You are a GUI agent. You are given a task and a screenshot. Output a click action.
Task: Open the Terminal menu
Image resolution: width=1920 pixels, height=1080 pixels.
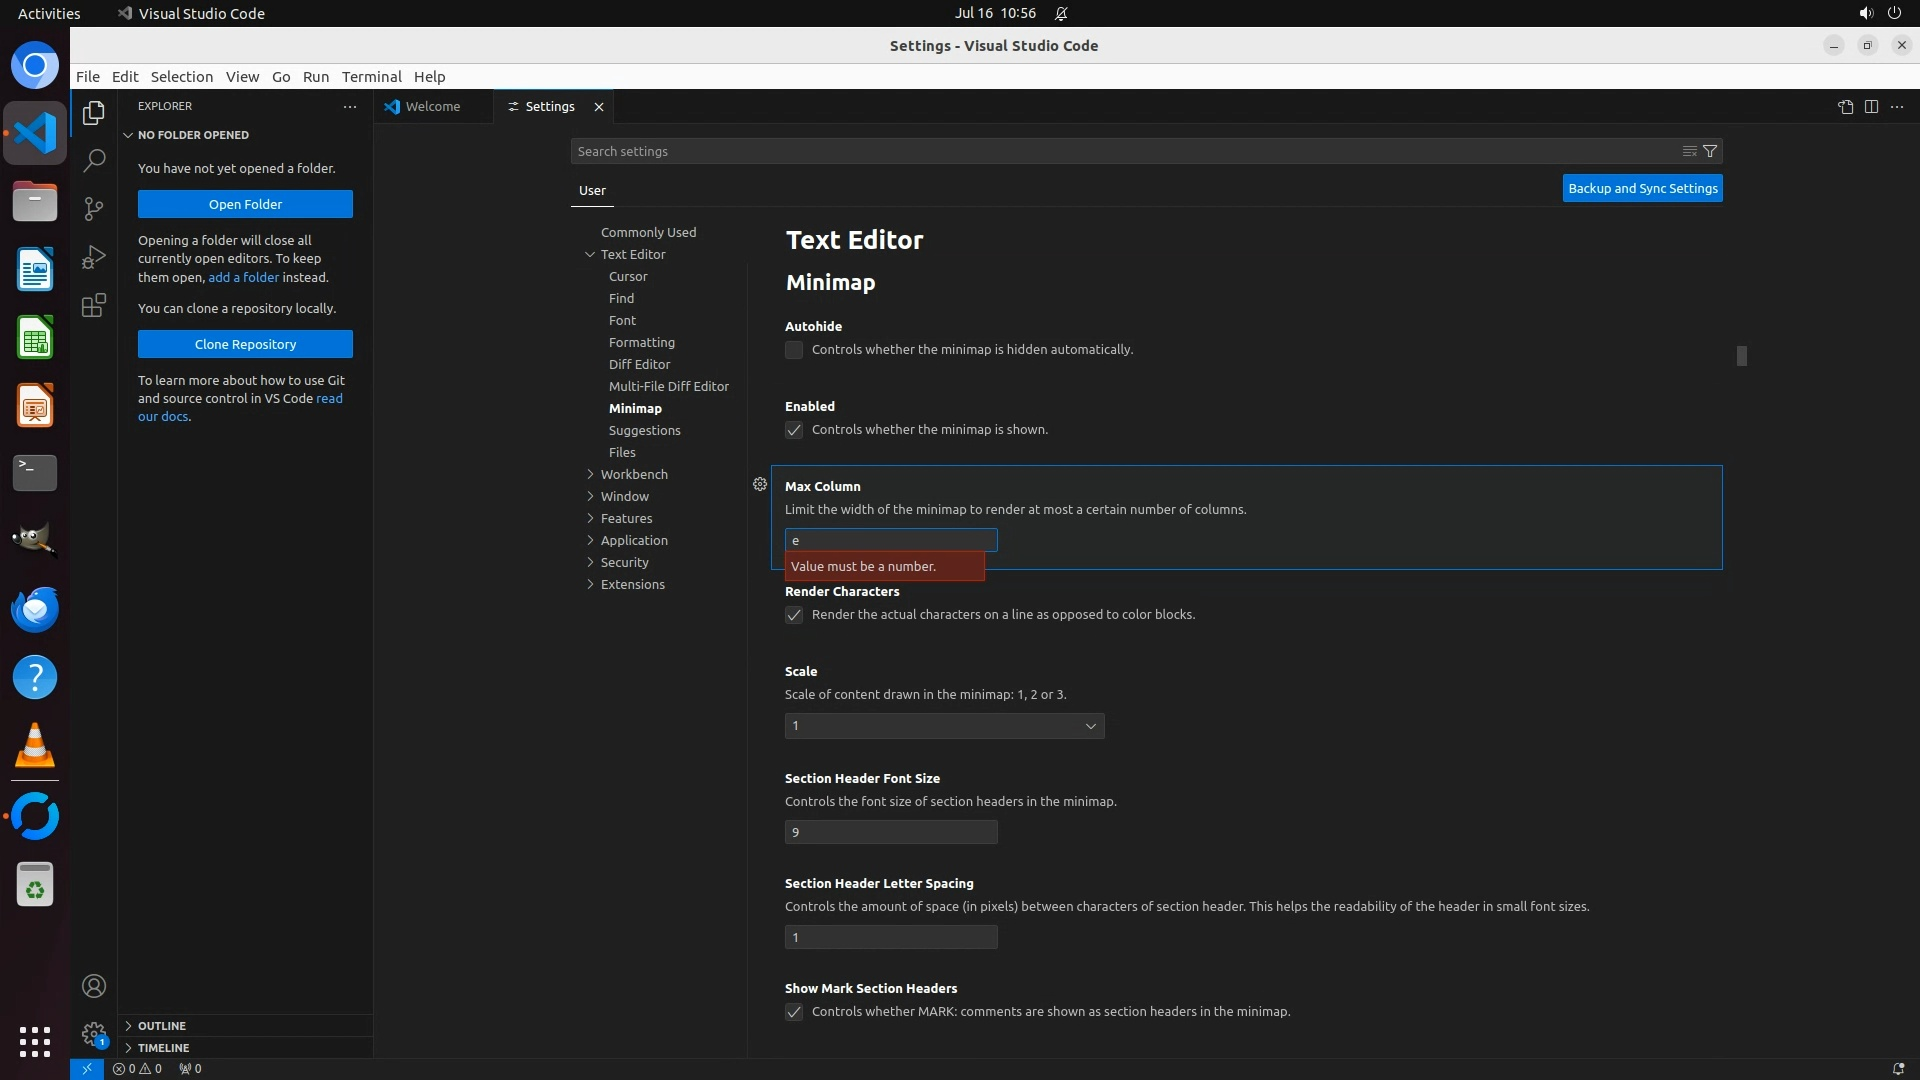pyautogui.click(x=371, y=77)
